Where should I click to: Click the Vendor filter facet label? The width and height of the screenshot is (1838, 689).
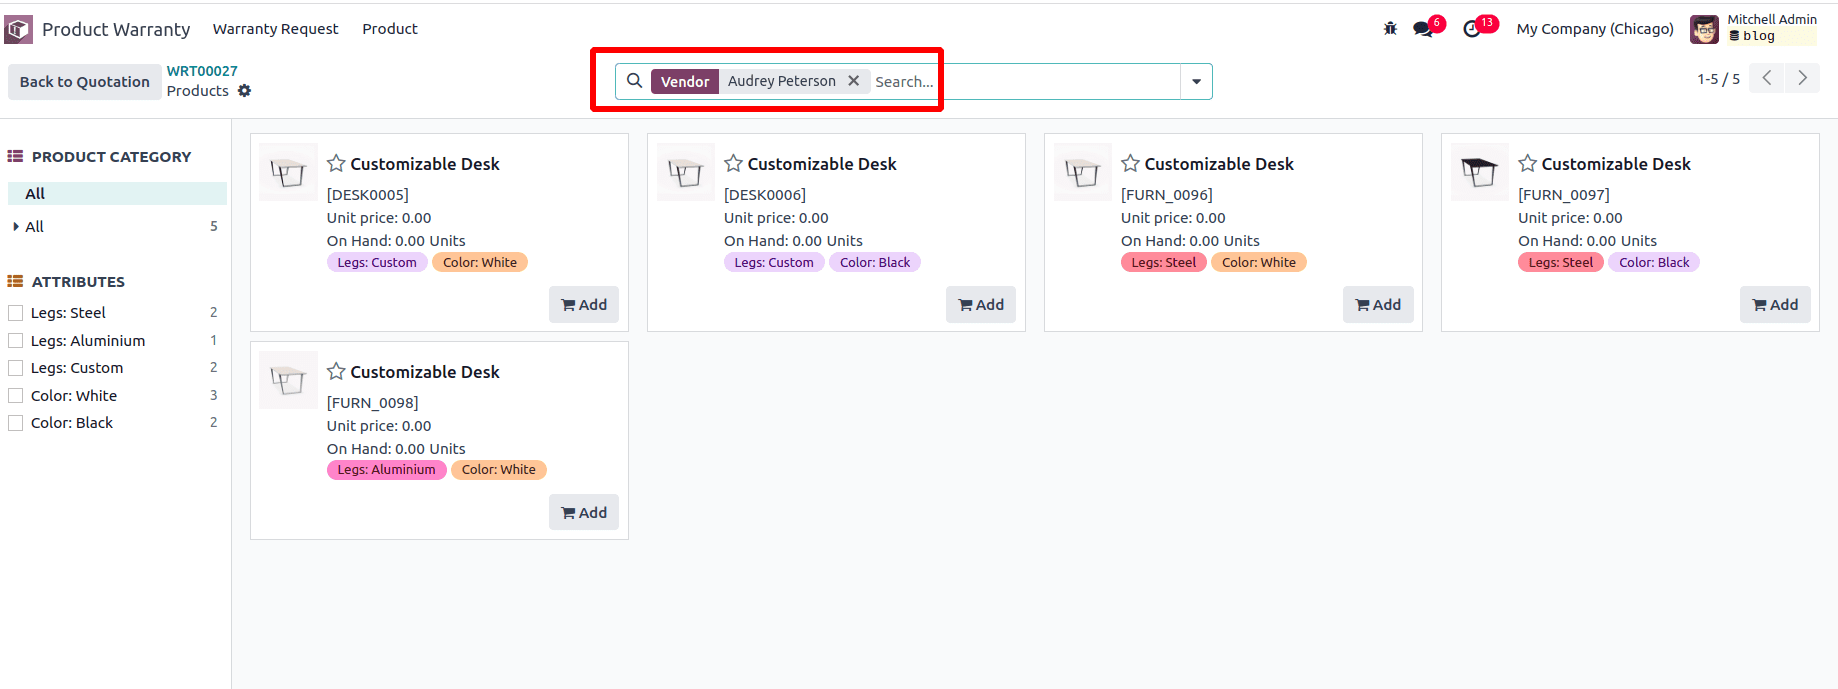685,81
